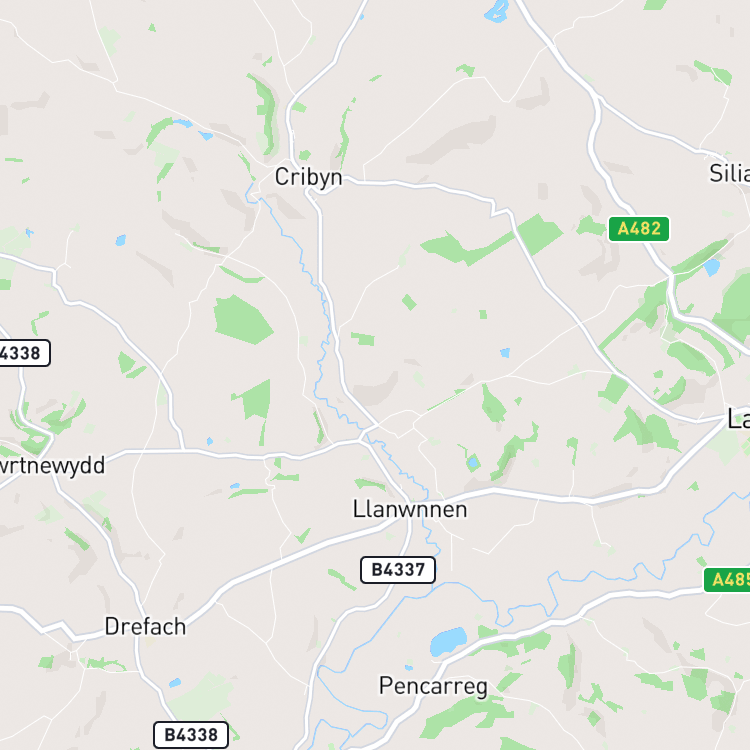Click the cut-off 4338 badge at left edge
Image resolution: width=750 pixels, height=750 pixels.
pyautogui.click(x=24, y=353)
